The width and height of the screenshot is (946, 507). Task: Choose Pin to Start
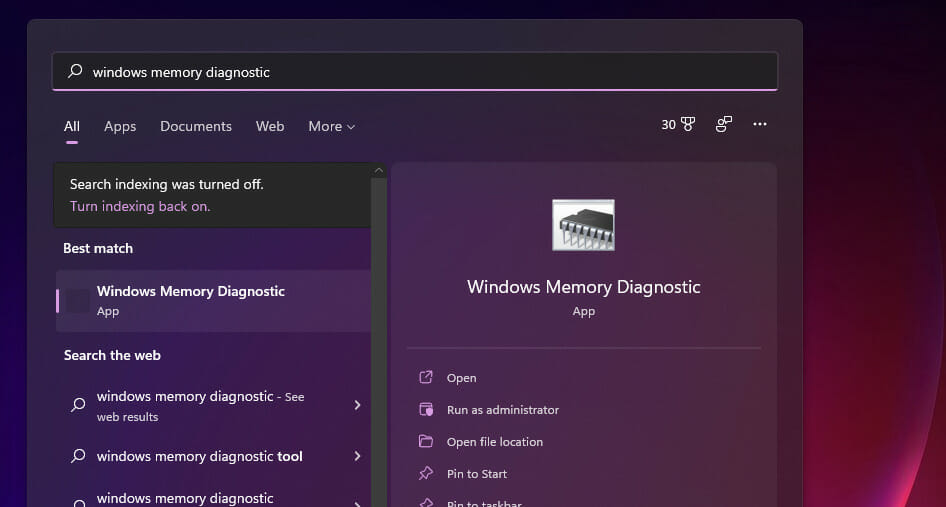click(477, 474)
